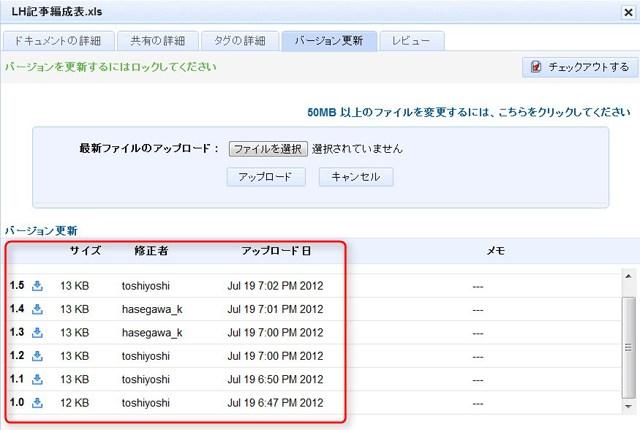Download version 1.0 of the file

pyautogui.click(x=37, y=403)
